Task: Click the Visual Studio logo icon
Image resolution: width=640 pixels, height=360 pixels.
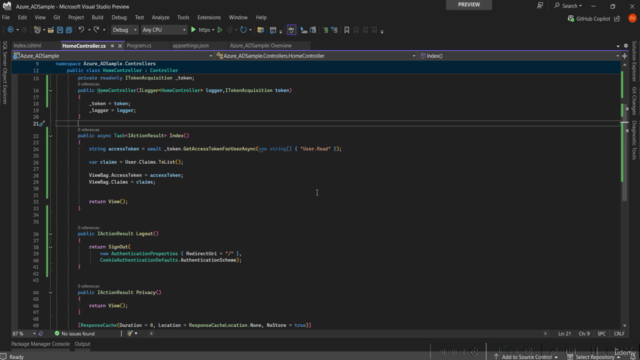Action: (7, 6)
